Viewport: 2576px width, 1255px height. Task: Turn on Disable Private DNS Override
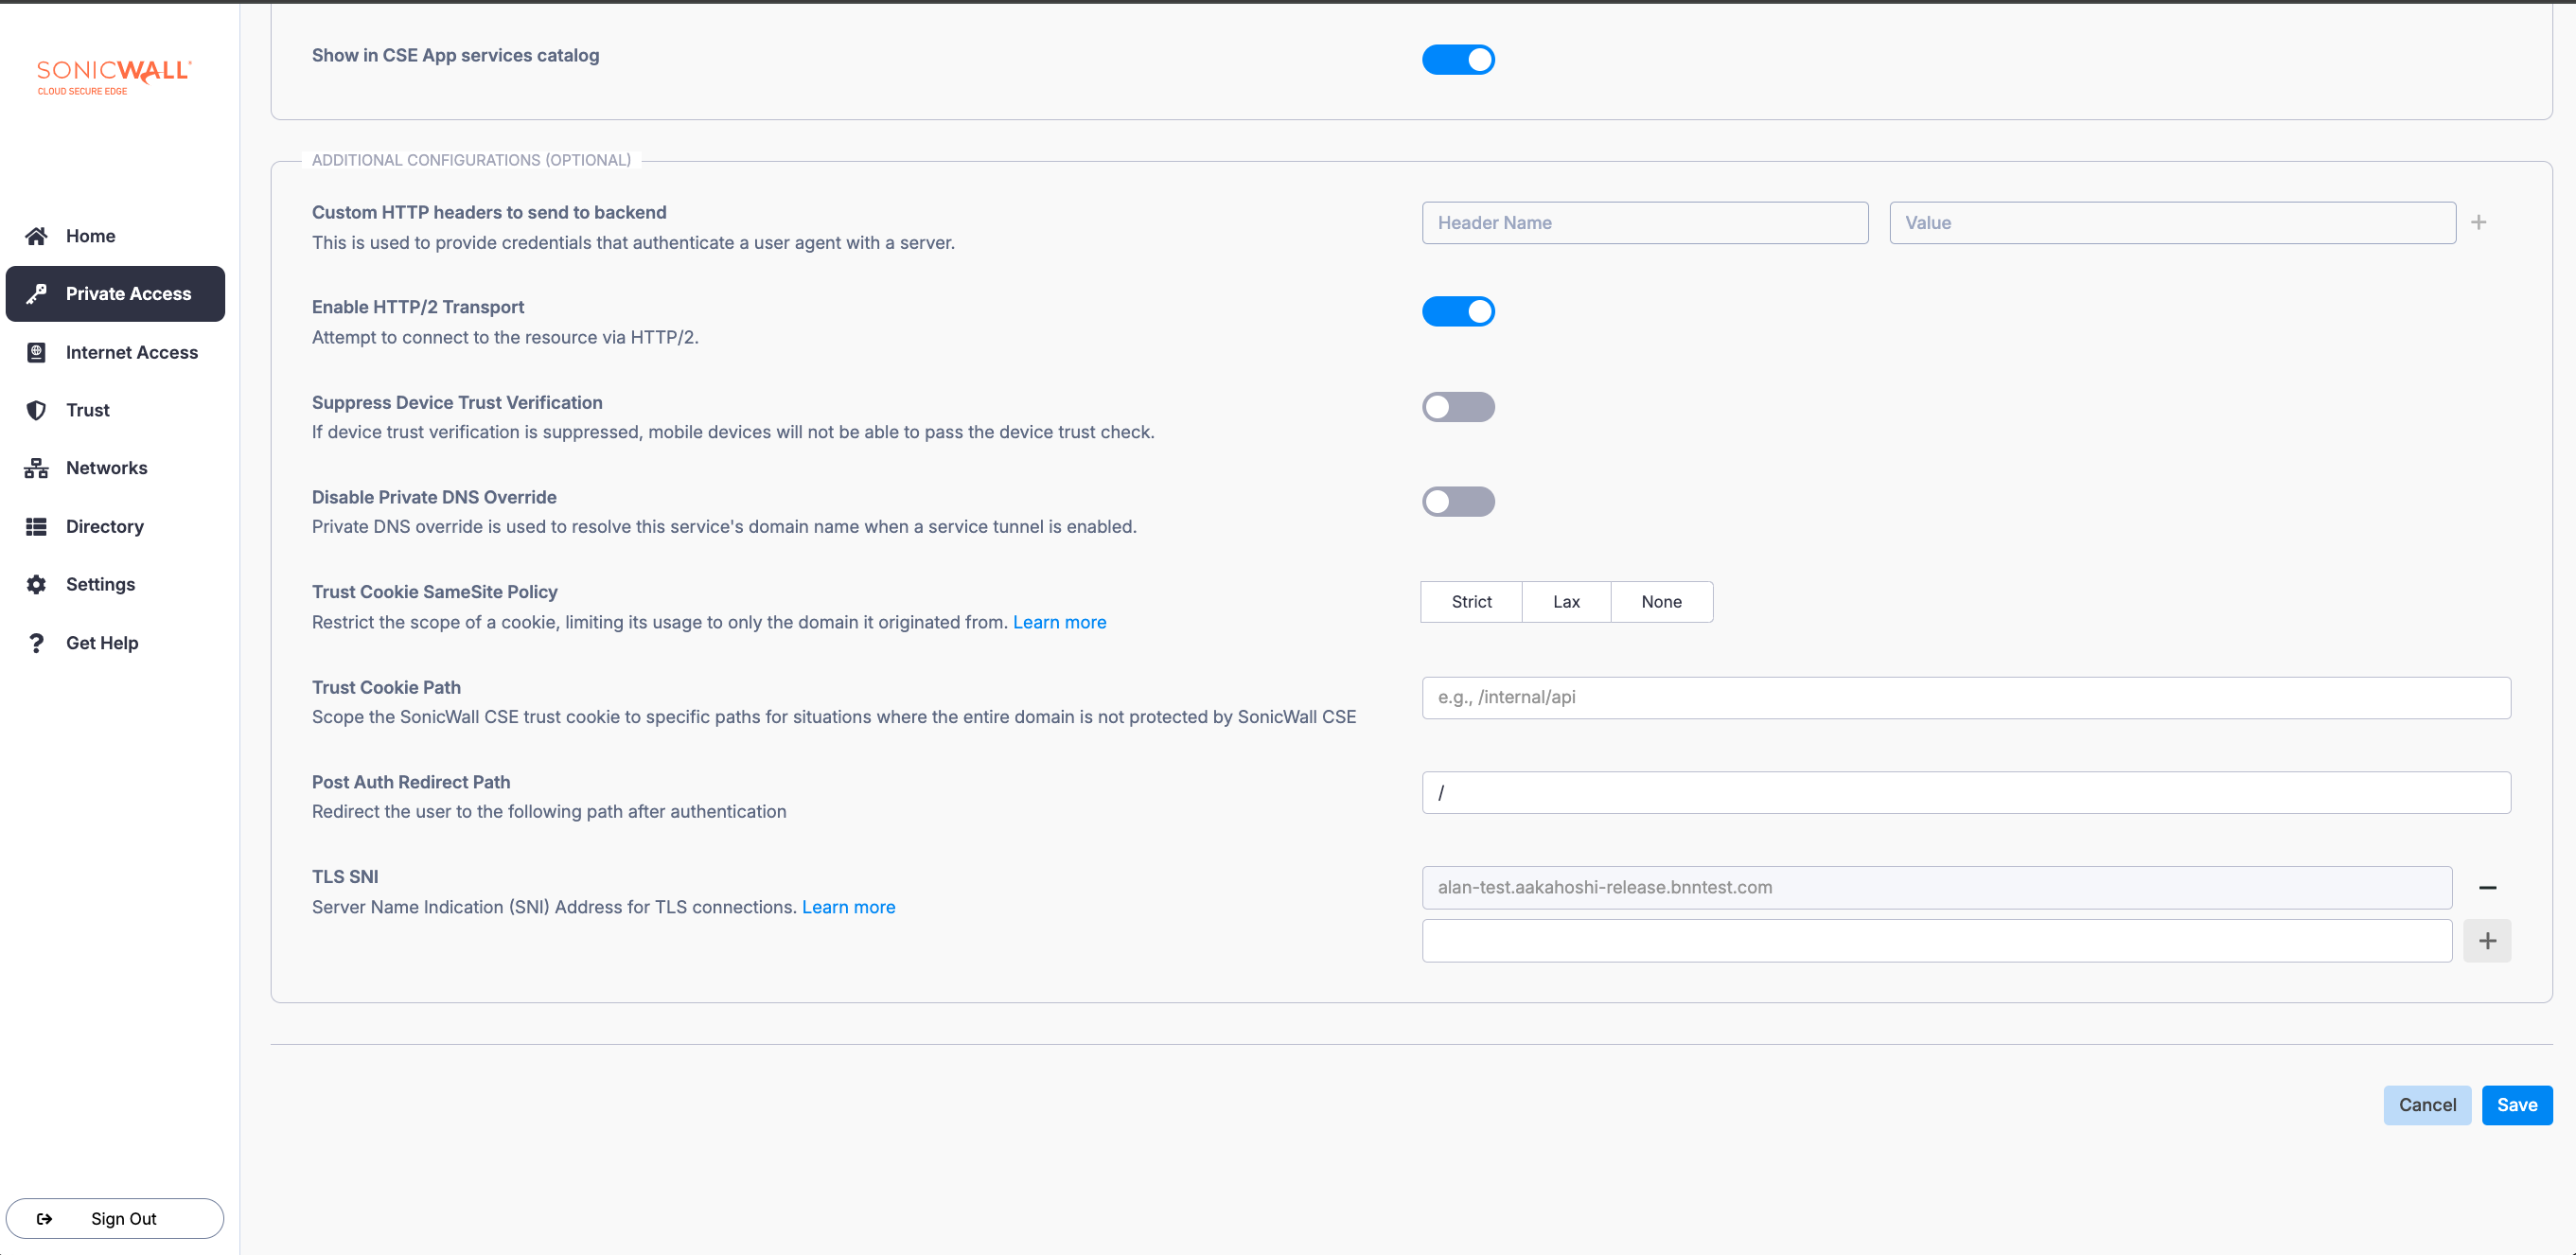(1458, 502)
